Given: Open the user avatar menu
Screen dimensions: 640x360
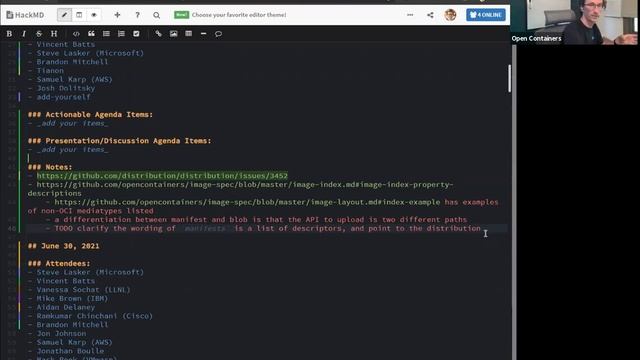Looking at the screenshot, I should point(450,15).
